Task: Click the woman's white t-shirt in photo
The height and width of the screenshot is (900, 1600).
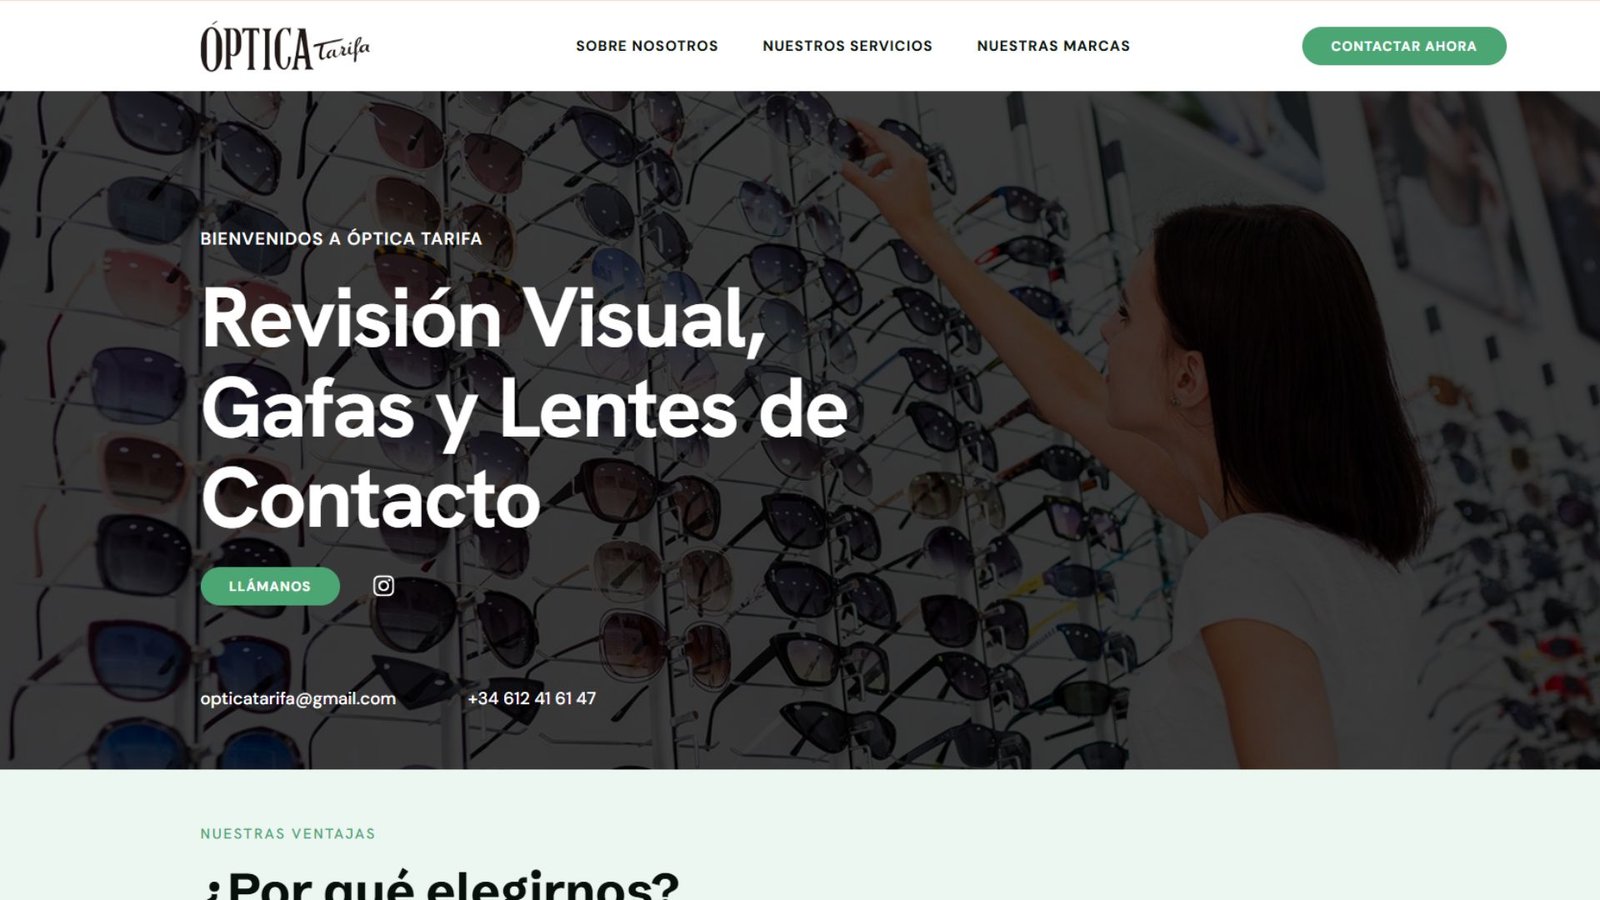Action: tap(1300, 640)
